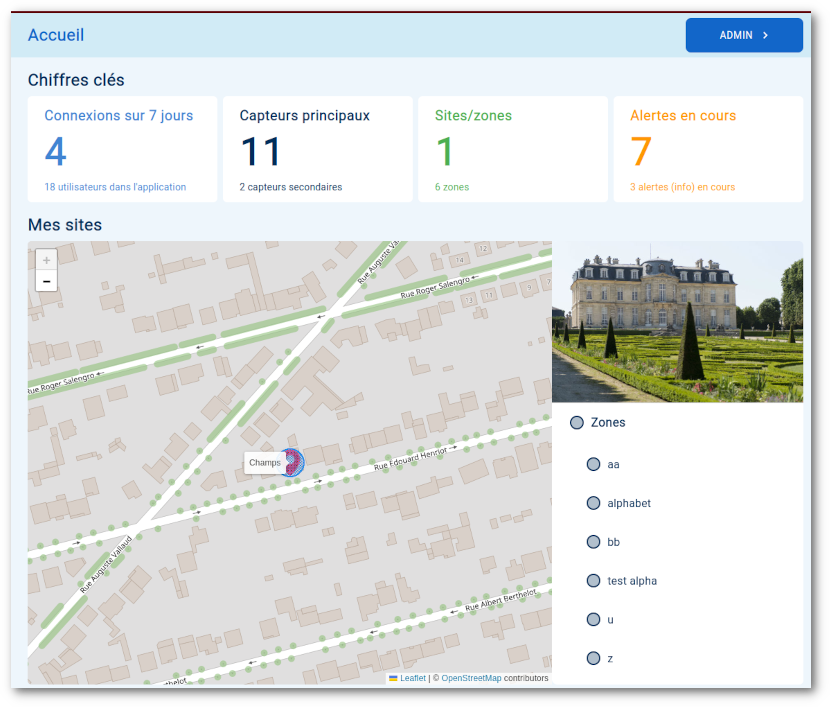Image resolution: width=830 pixels, height=707 pixels.
Task: Open the OpenStreetMap contributors link
Action: pos(471,678)
